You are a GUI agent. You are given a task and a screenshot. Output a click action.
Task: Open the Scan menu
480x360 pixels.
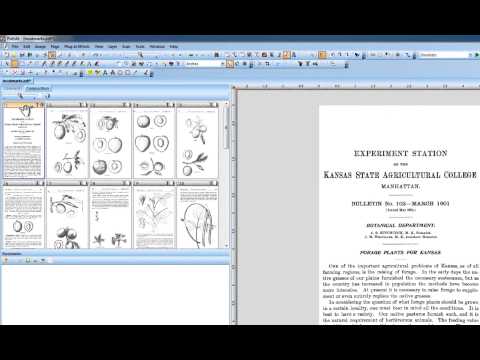click(x=126, y=46)
